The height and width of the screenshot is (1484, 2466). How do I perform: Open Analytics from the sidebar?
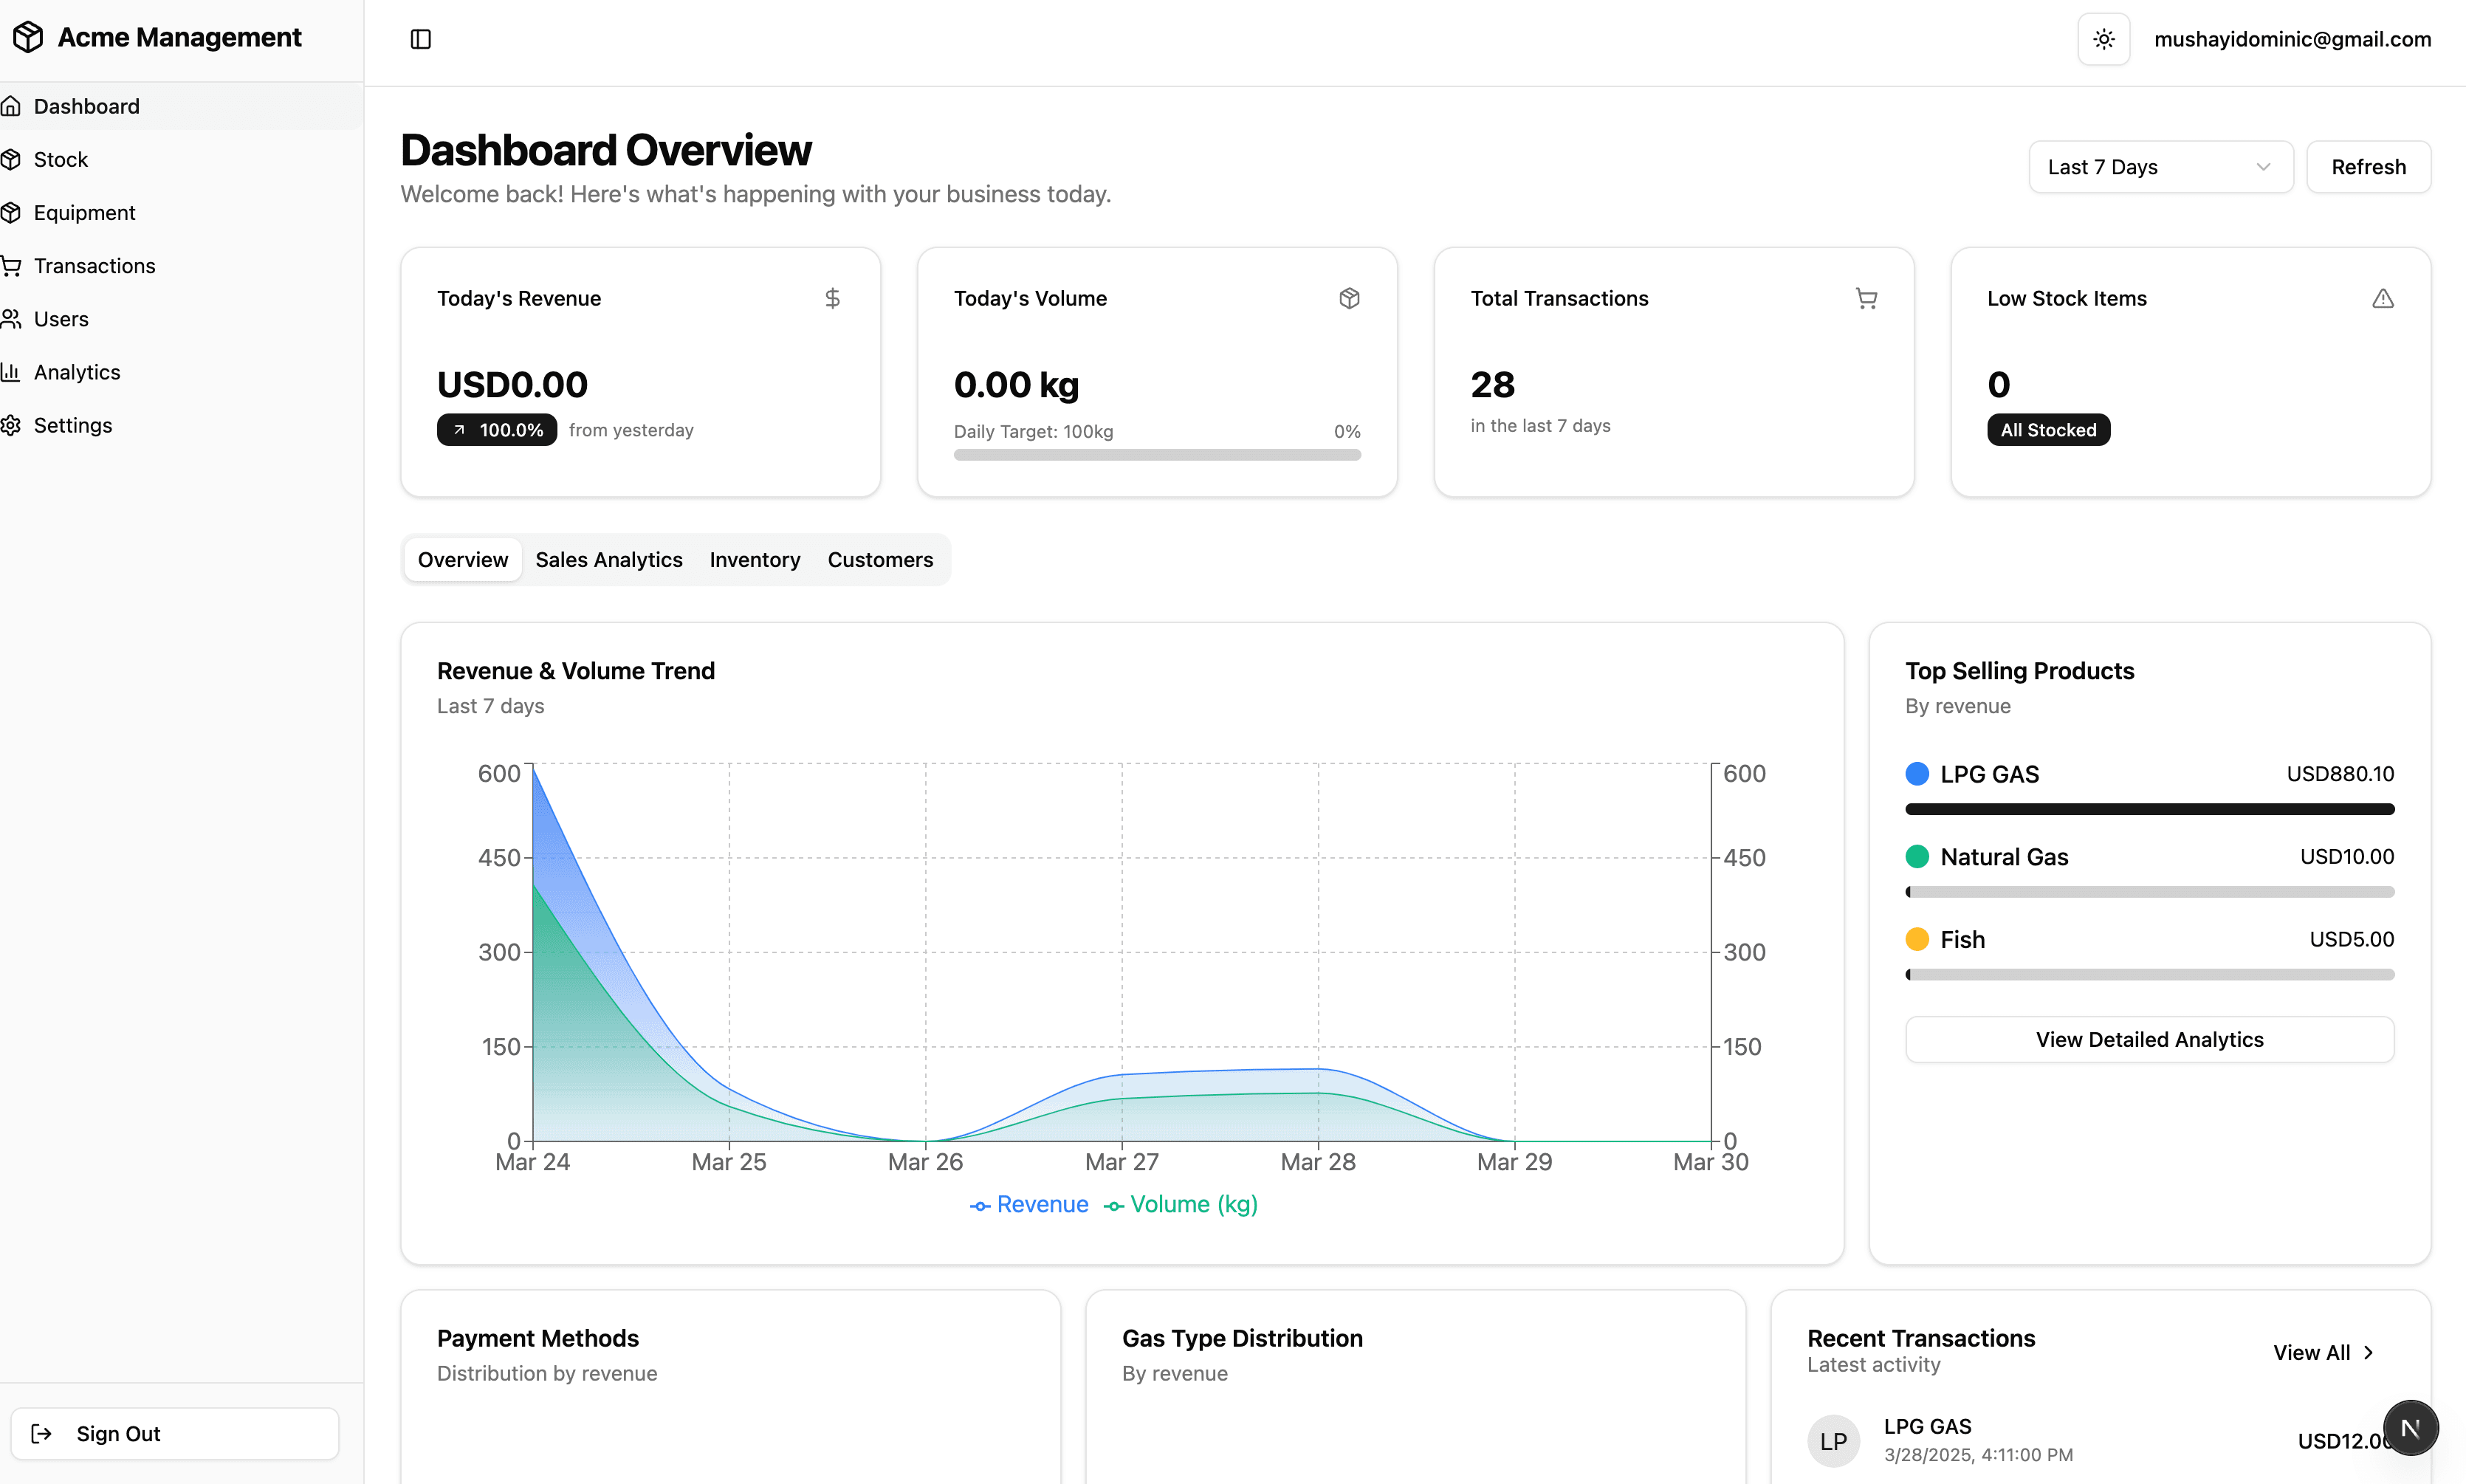point(76,372)
